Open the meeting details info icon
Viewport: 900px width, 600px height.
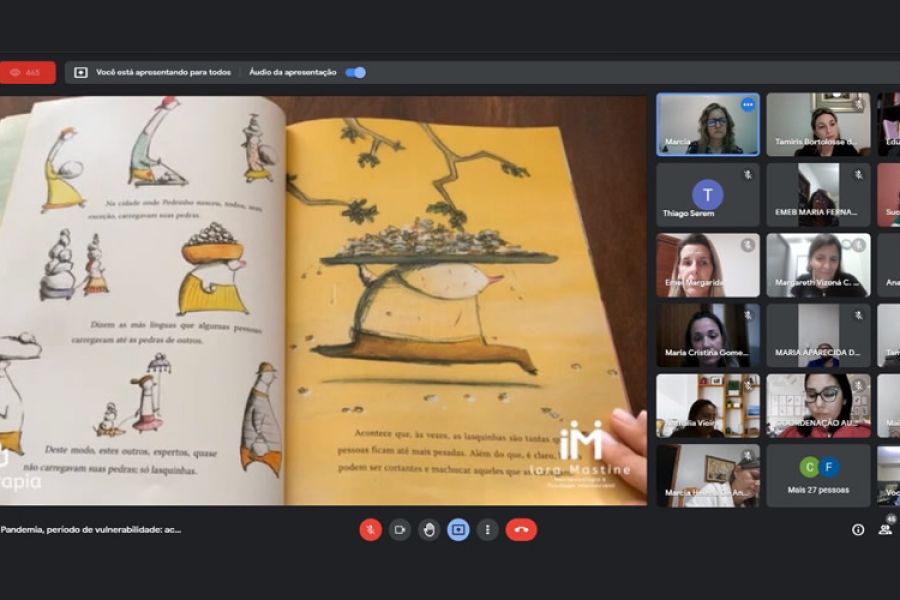tap(858, 530)
